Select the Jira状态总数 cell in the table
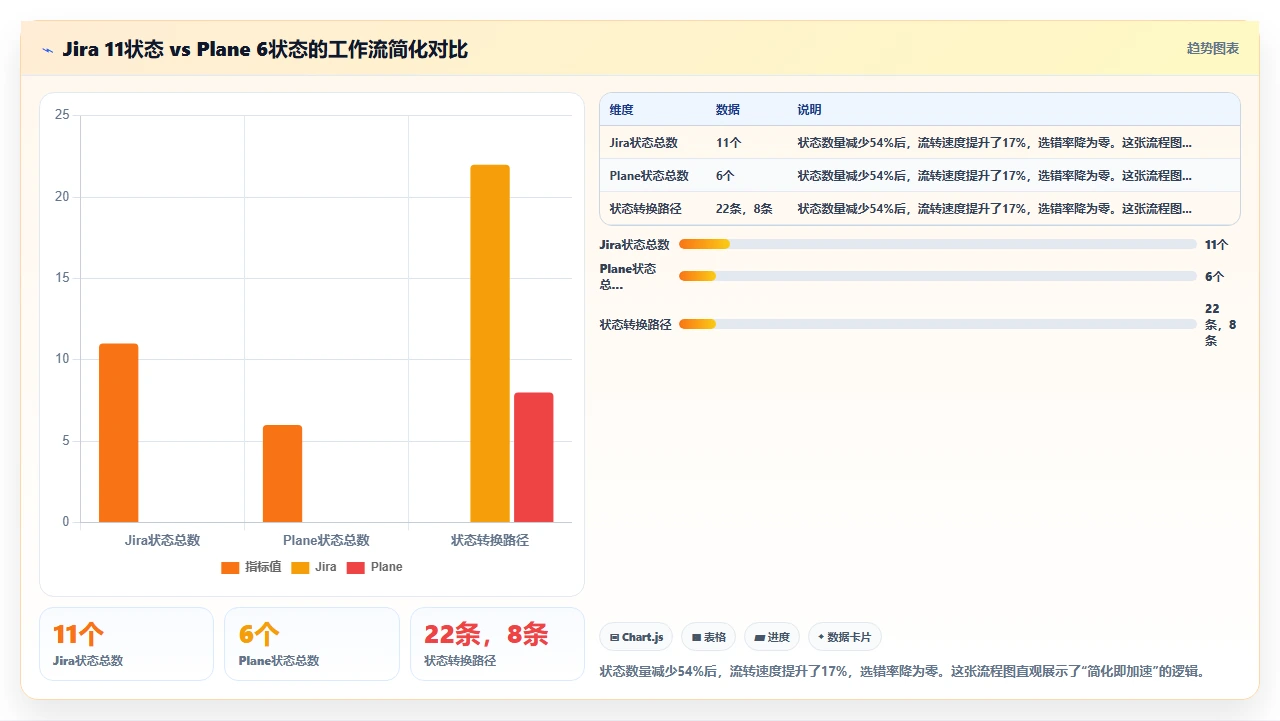This screenshot has height=721, width=1280. pos(644,143)
